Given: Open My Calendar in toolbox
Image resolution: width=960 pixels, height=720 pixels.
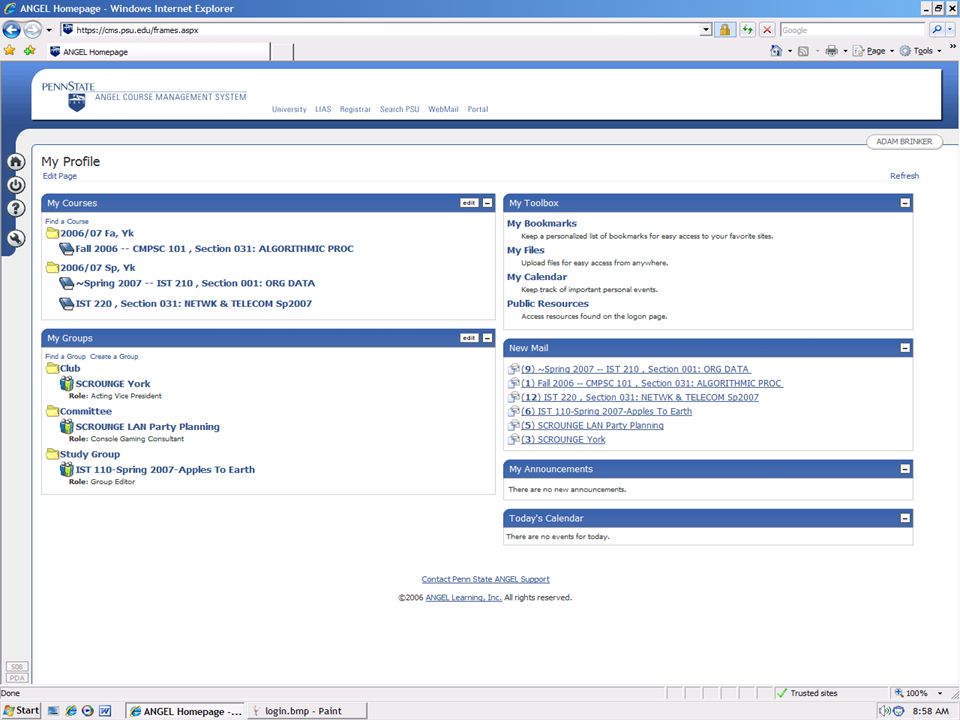Looking at the screenshot, I should coord(537,277).
